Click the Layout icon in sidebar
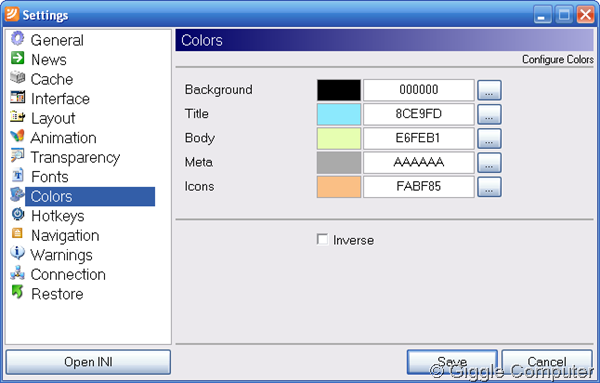This screenshot has height=383, width=600. coord(17,116)
